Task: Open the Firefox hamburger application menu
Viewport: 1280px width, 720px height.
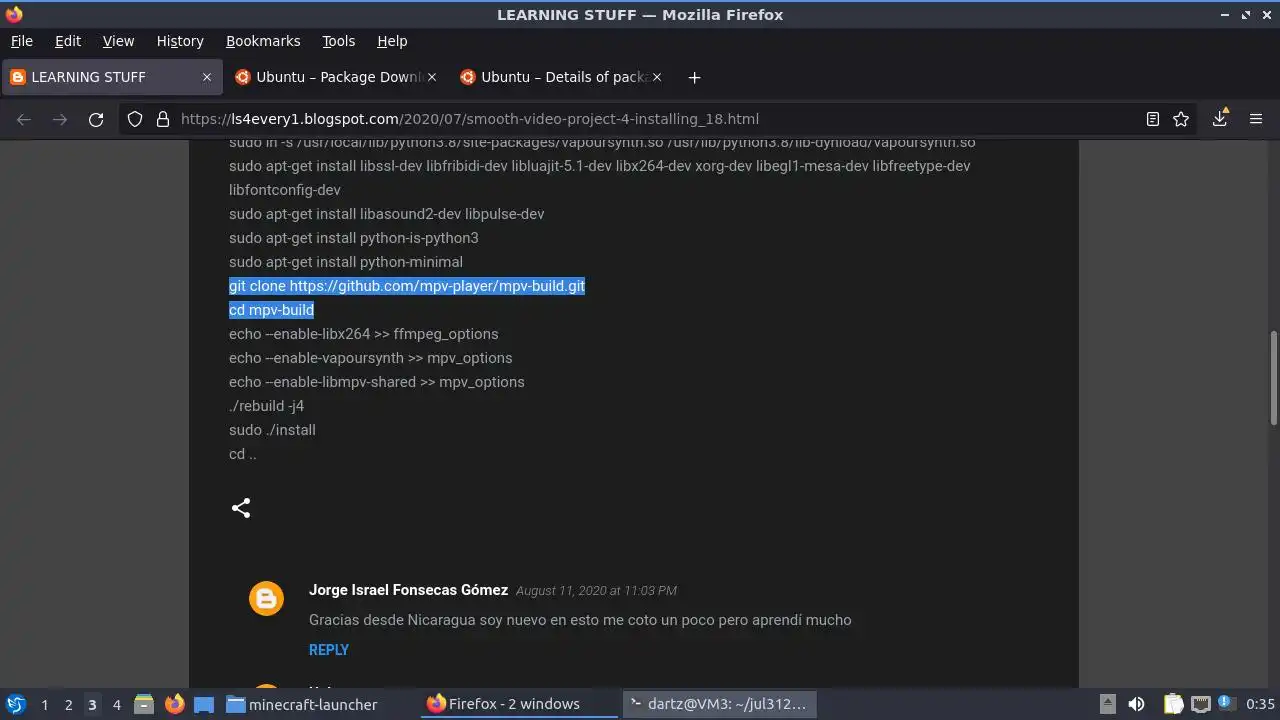Action: (1256, 119)
